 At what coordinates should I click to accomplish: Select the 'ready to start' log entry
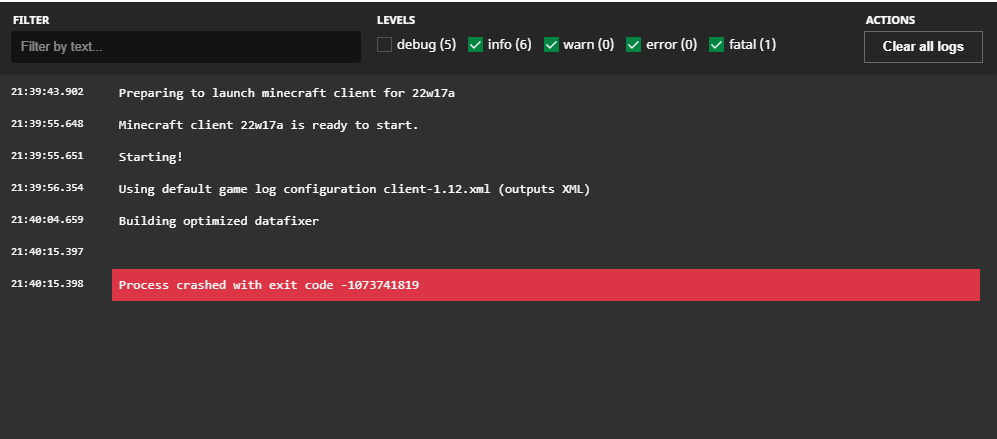click(268, 125)
